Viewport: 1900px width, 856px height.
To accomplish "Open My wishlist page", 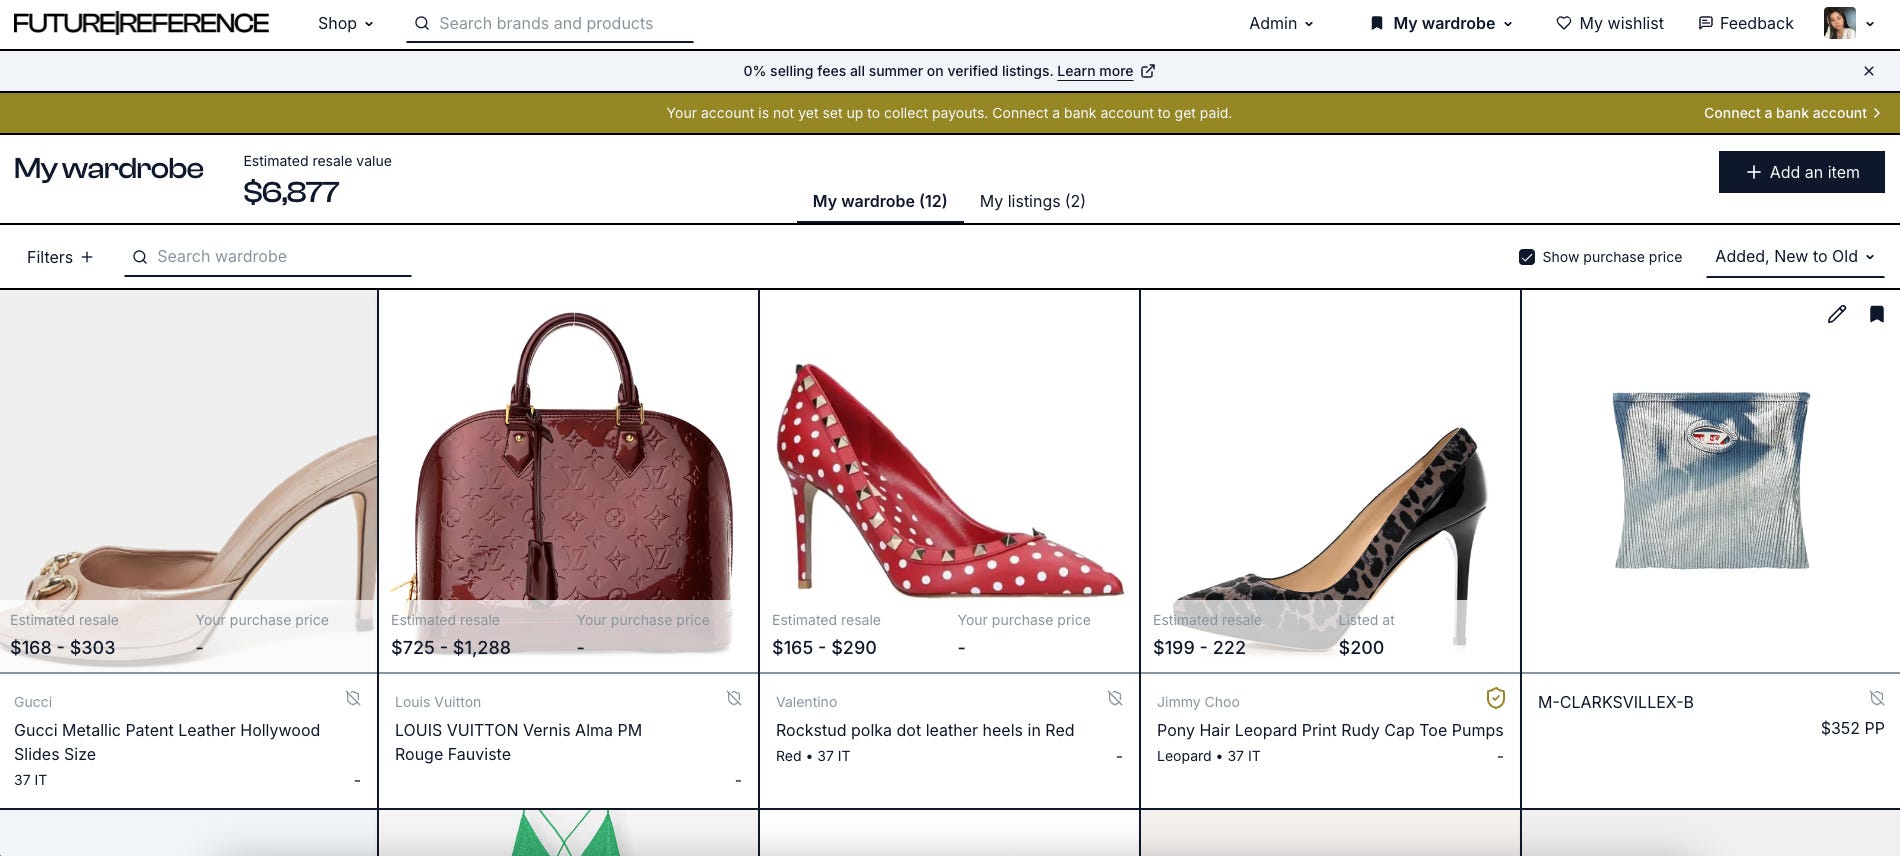I will [x=1610, y=23].
